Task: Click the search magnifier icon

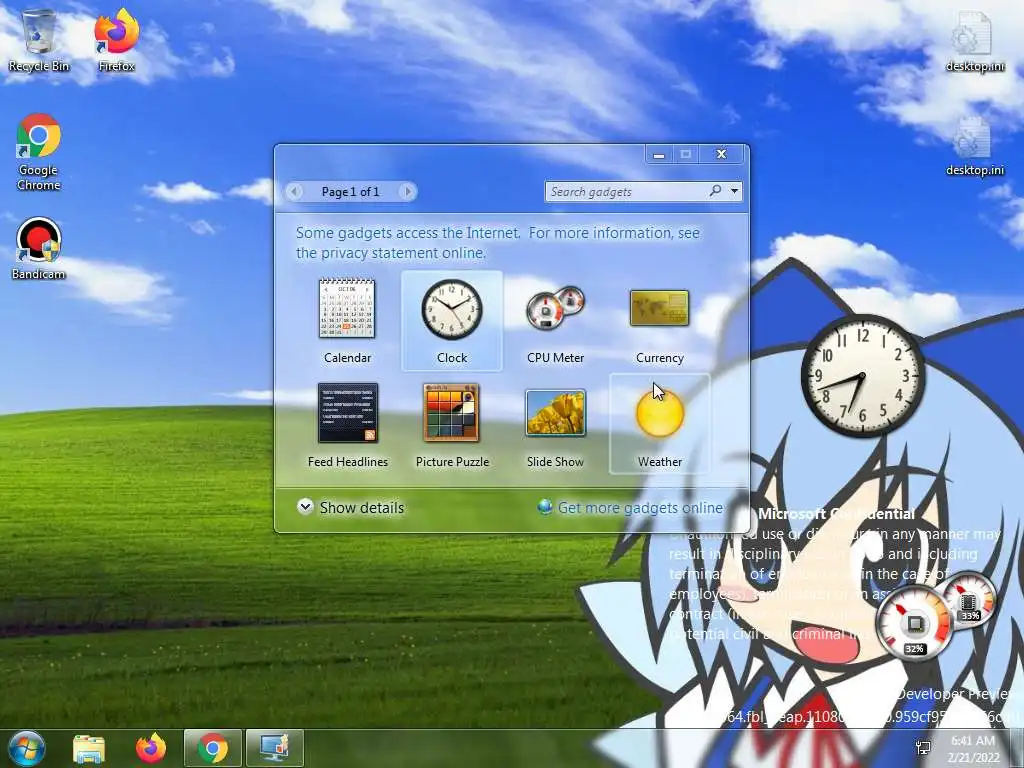Action: [x=715, y=191]
